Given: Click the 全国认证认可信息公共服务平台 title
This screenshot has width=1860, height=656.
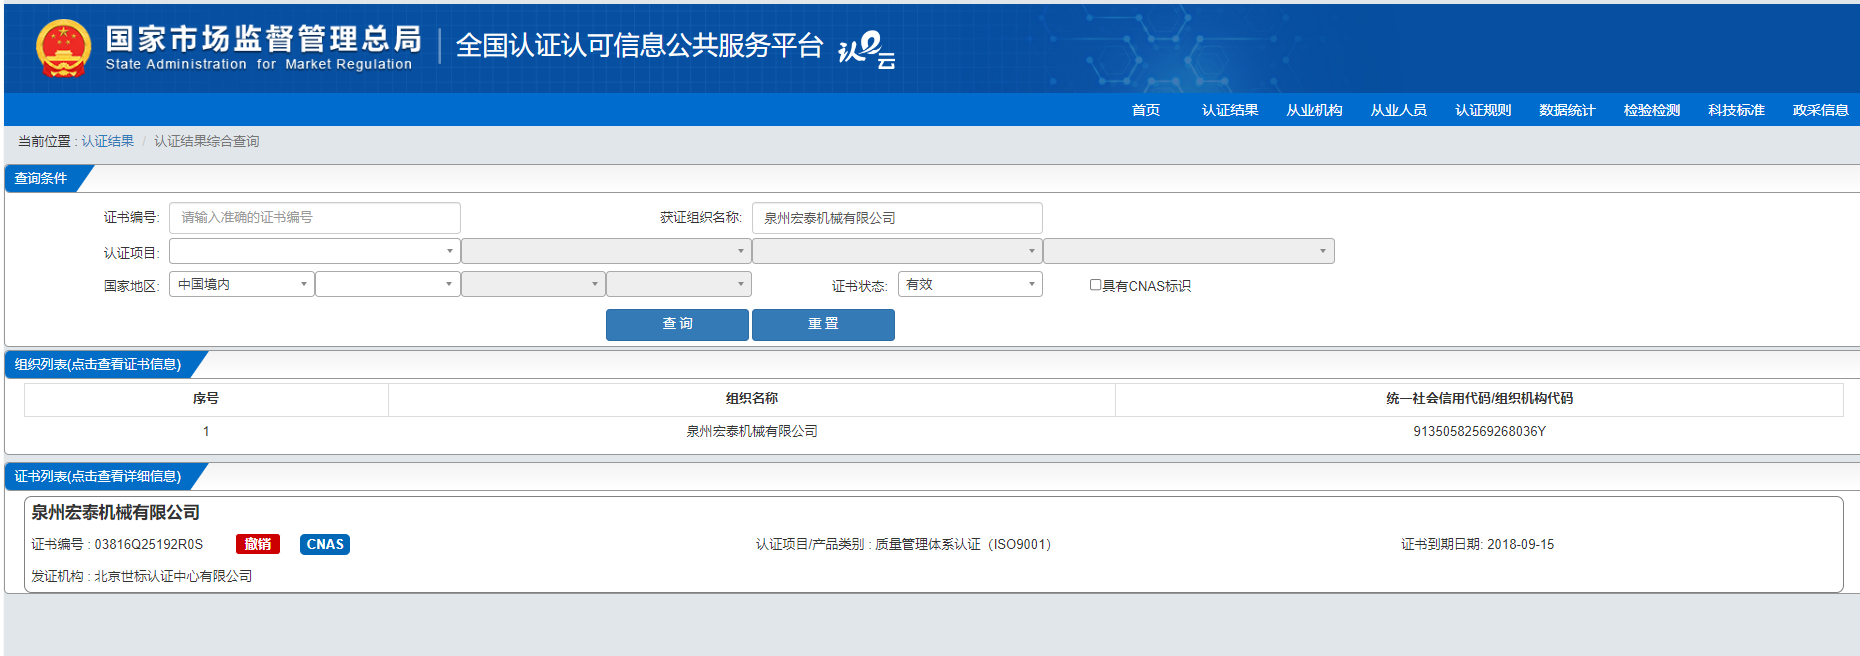Looking at the screenshot, I should [639, 45].
